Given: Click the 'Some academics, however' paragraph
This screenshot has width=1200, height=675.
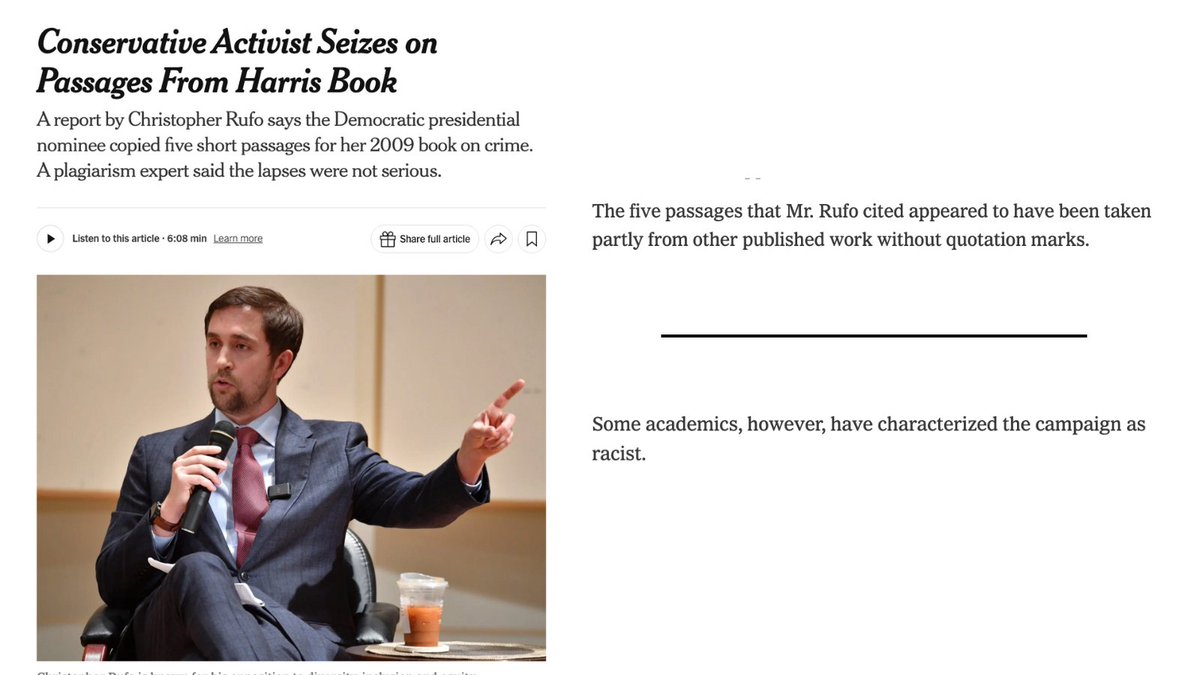Looking at the screenshot, I should coord(868,438).
